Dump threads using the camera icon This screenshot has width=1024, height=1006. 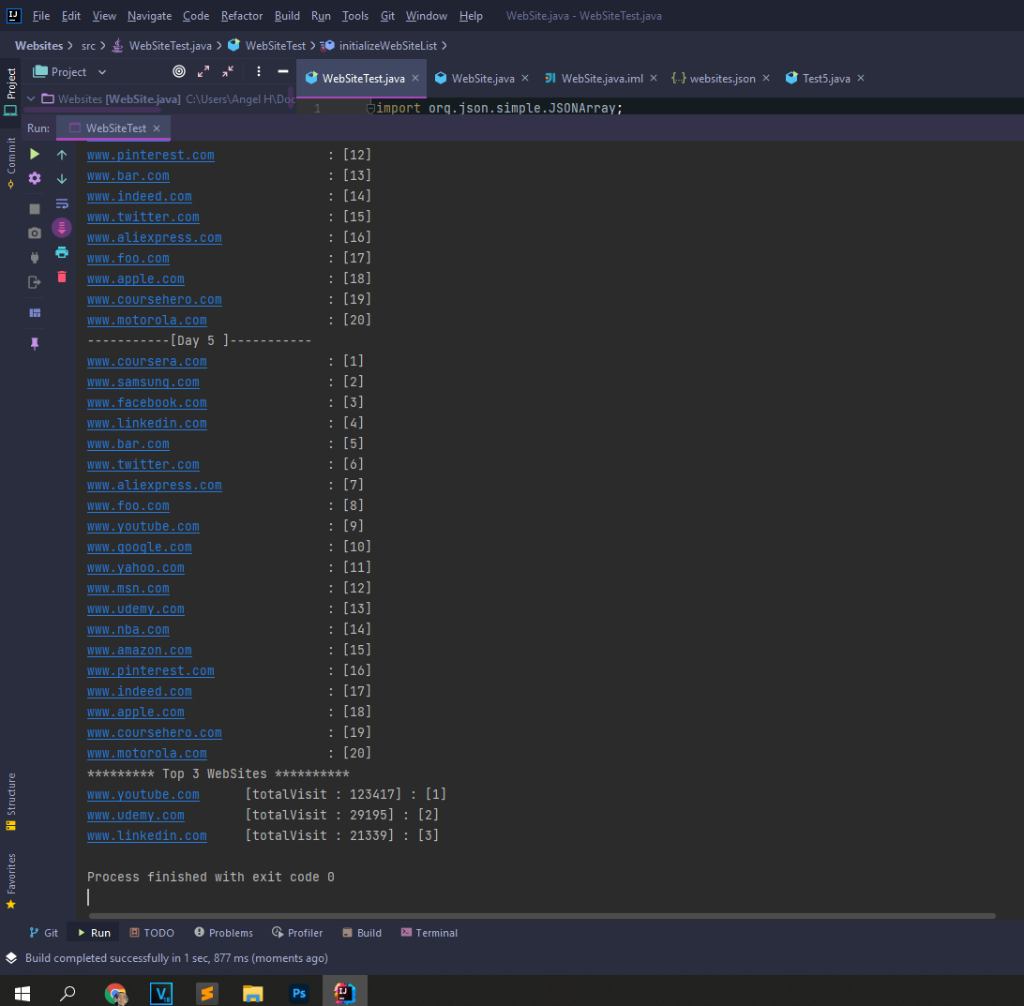point(35,233)
